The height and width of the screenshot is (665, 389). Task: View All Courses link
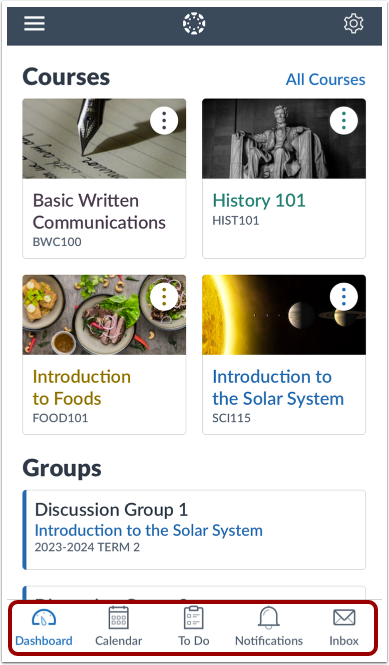click(325, 79)
